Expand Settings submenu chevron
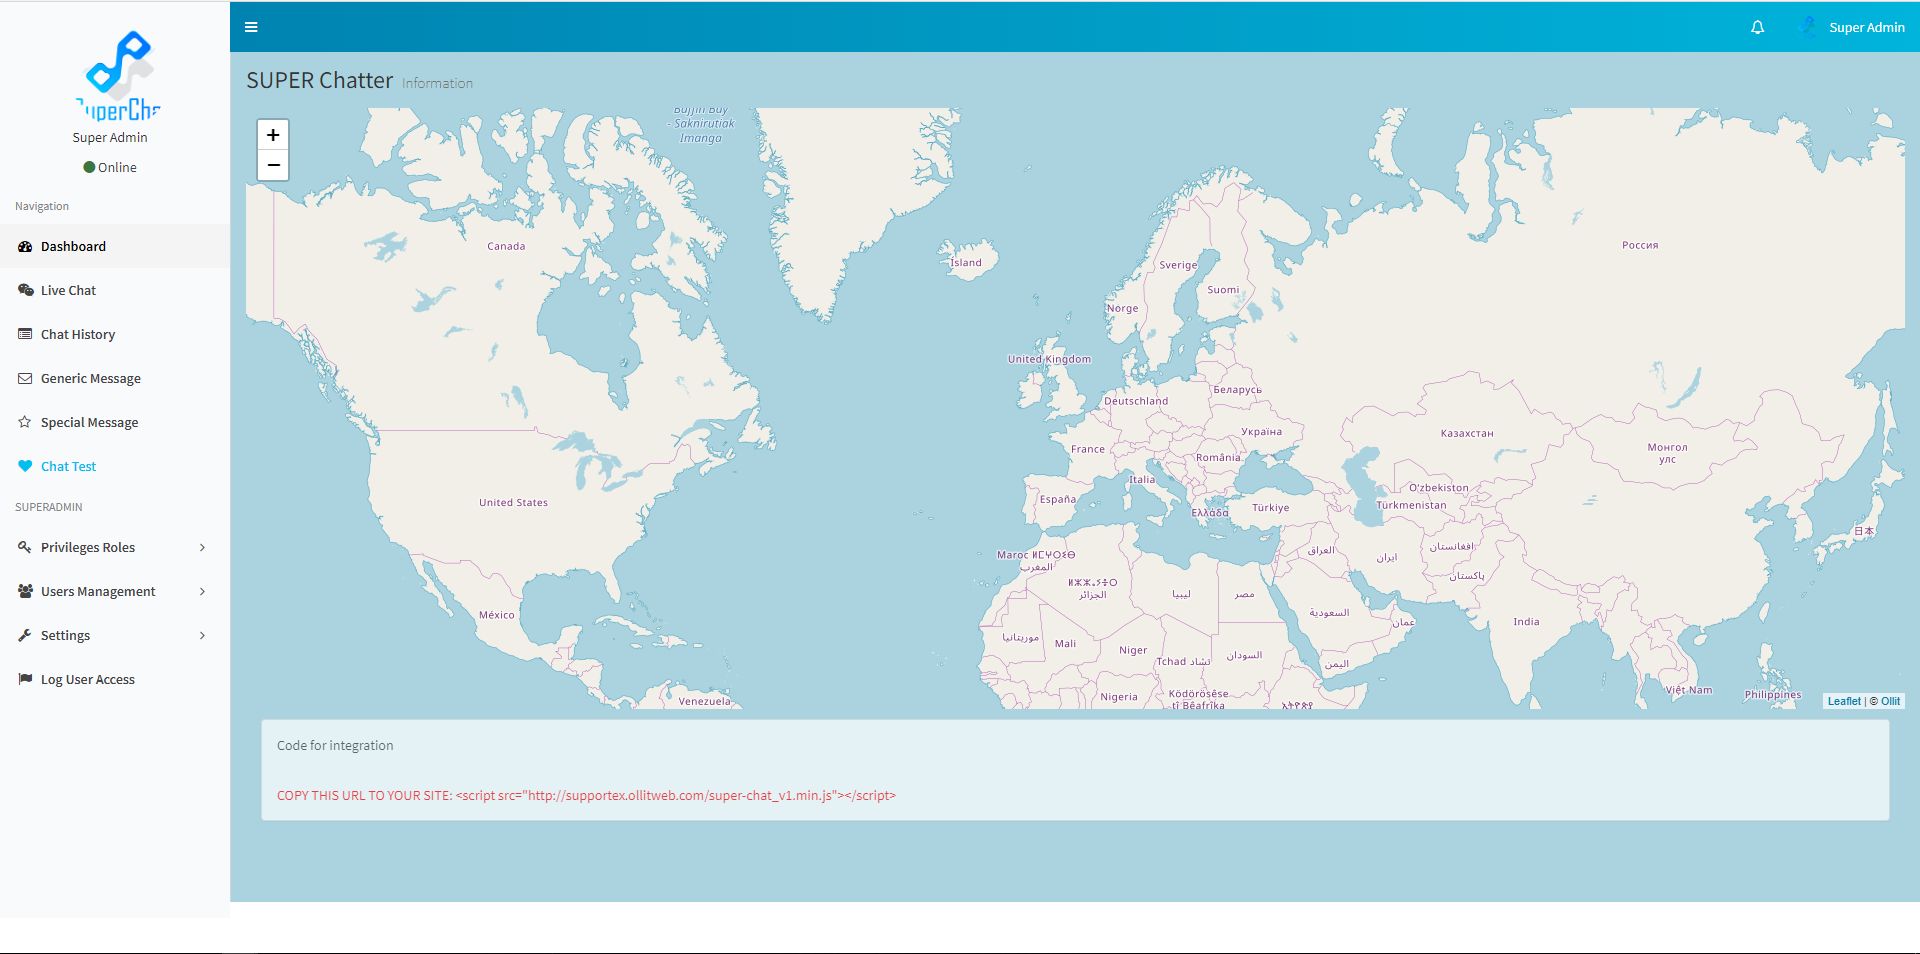 point(202,635)
